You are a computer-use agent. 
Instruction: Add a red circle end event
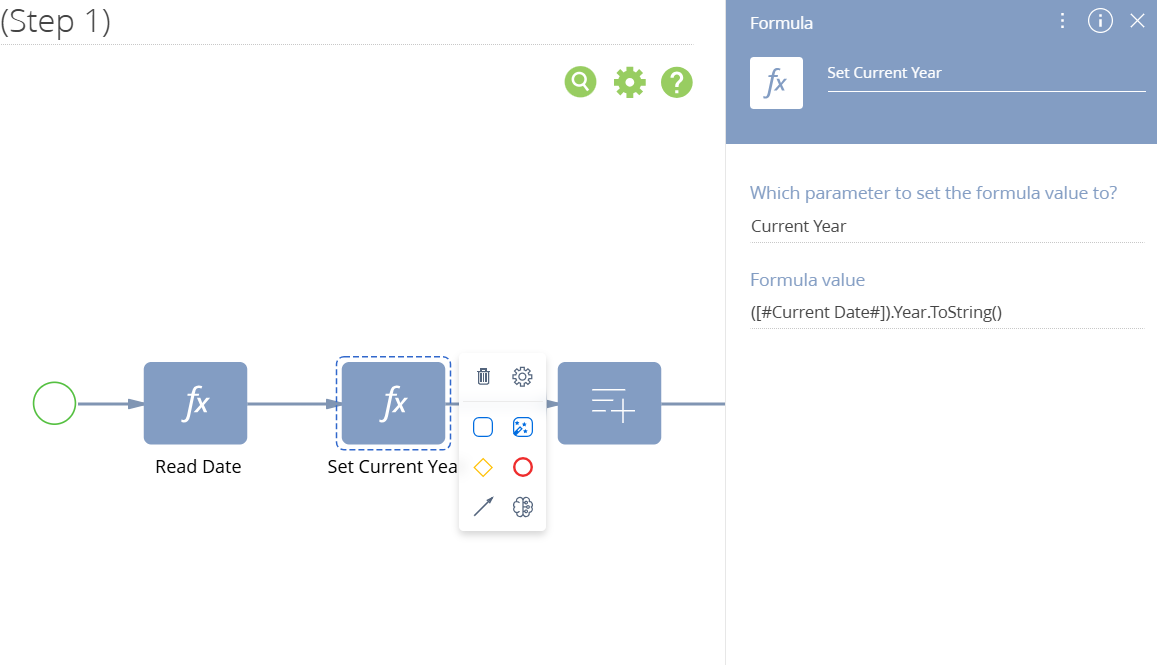tap(522, 467)
